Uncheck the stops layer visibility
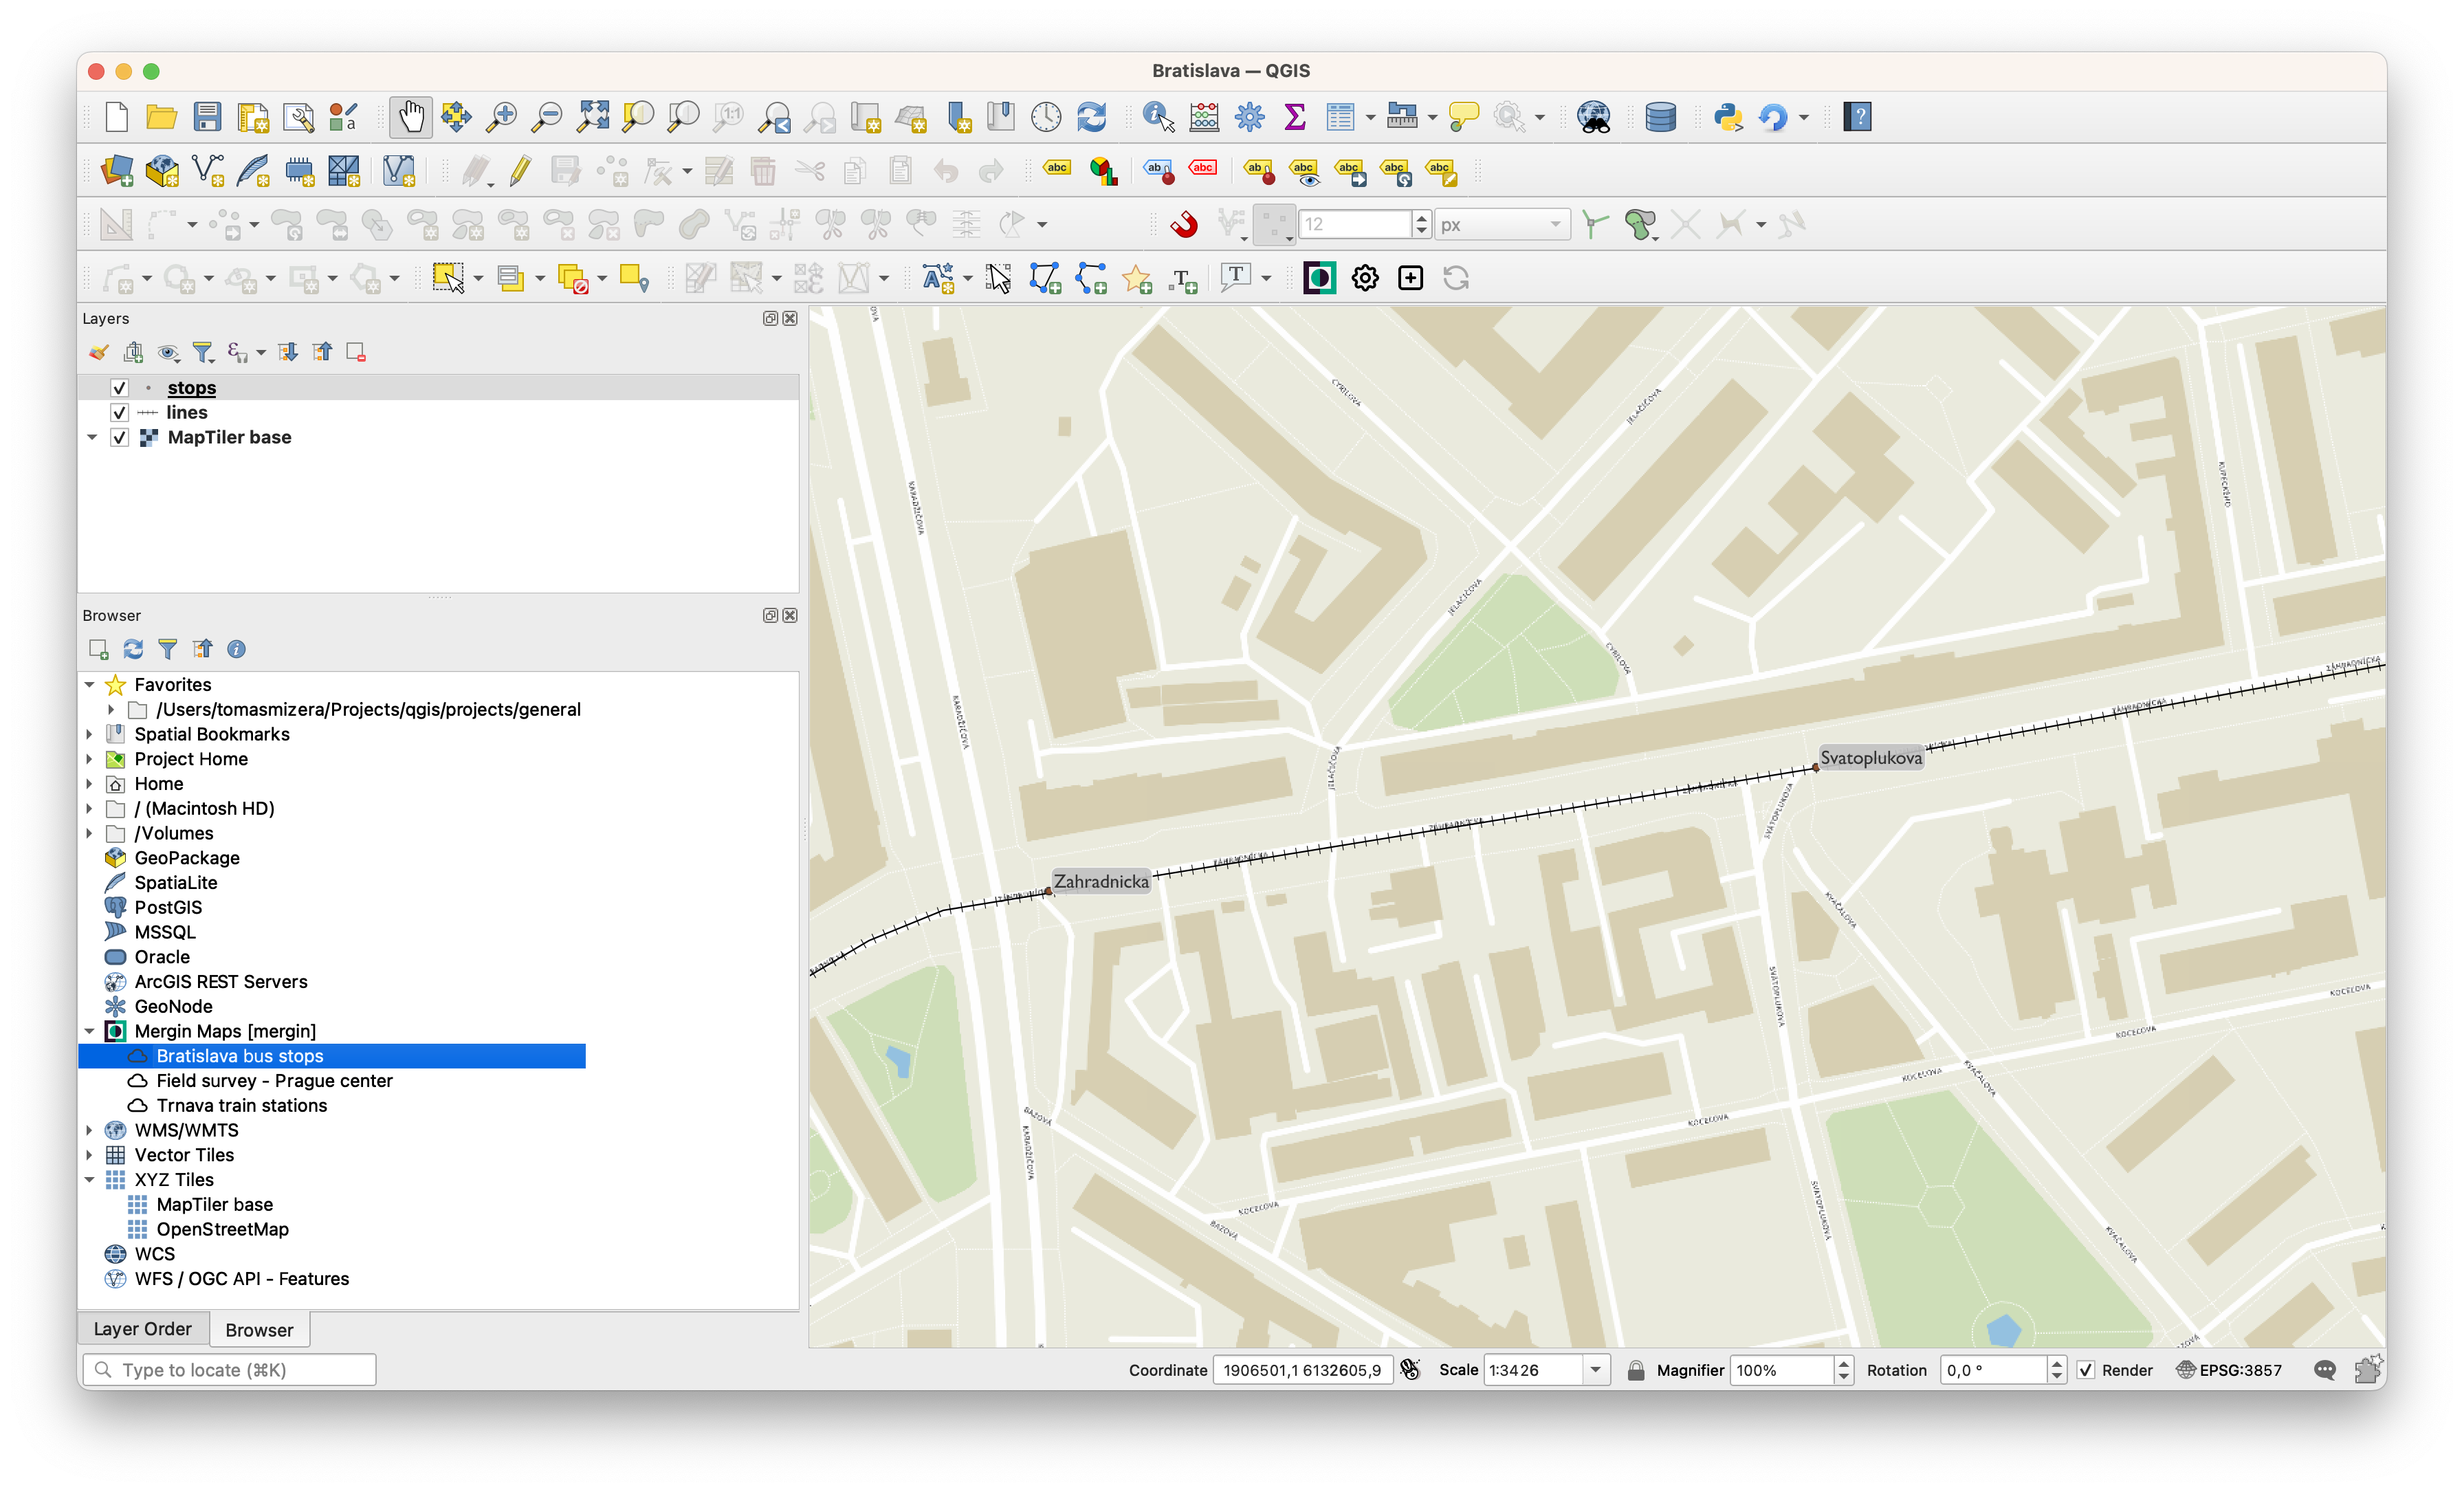The width and height of the screenshot is (2464, 1492). point(119,388)
